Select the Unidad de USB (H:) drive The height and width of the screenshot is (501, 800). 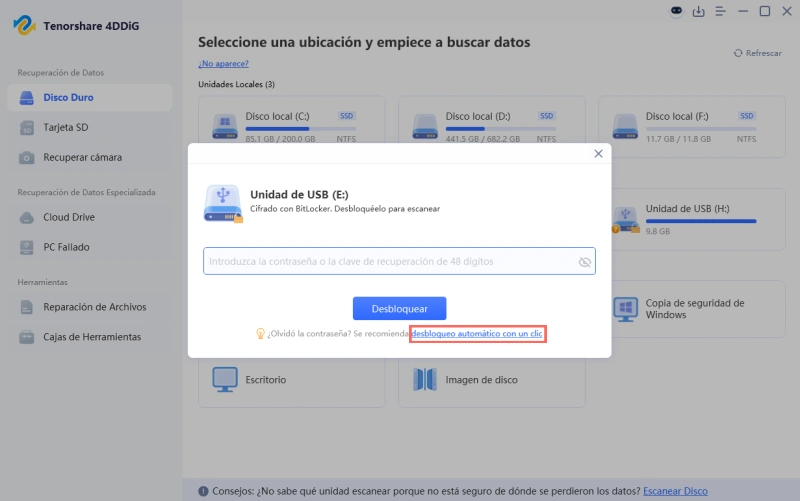pos(698,219)
